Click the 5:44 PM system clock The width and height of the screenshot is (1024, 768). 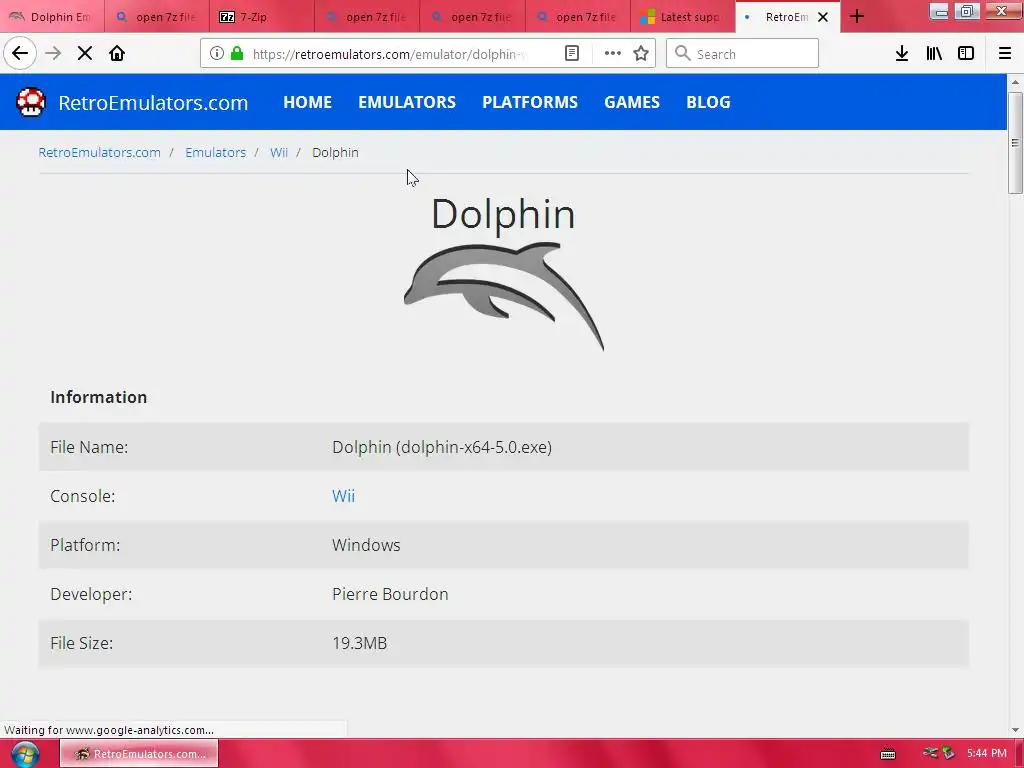987,754
